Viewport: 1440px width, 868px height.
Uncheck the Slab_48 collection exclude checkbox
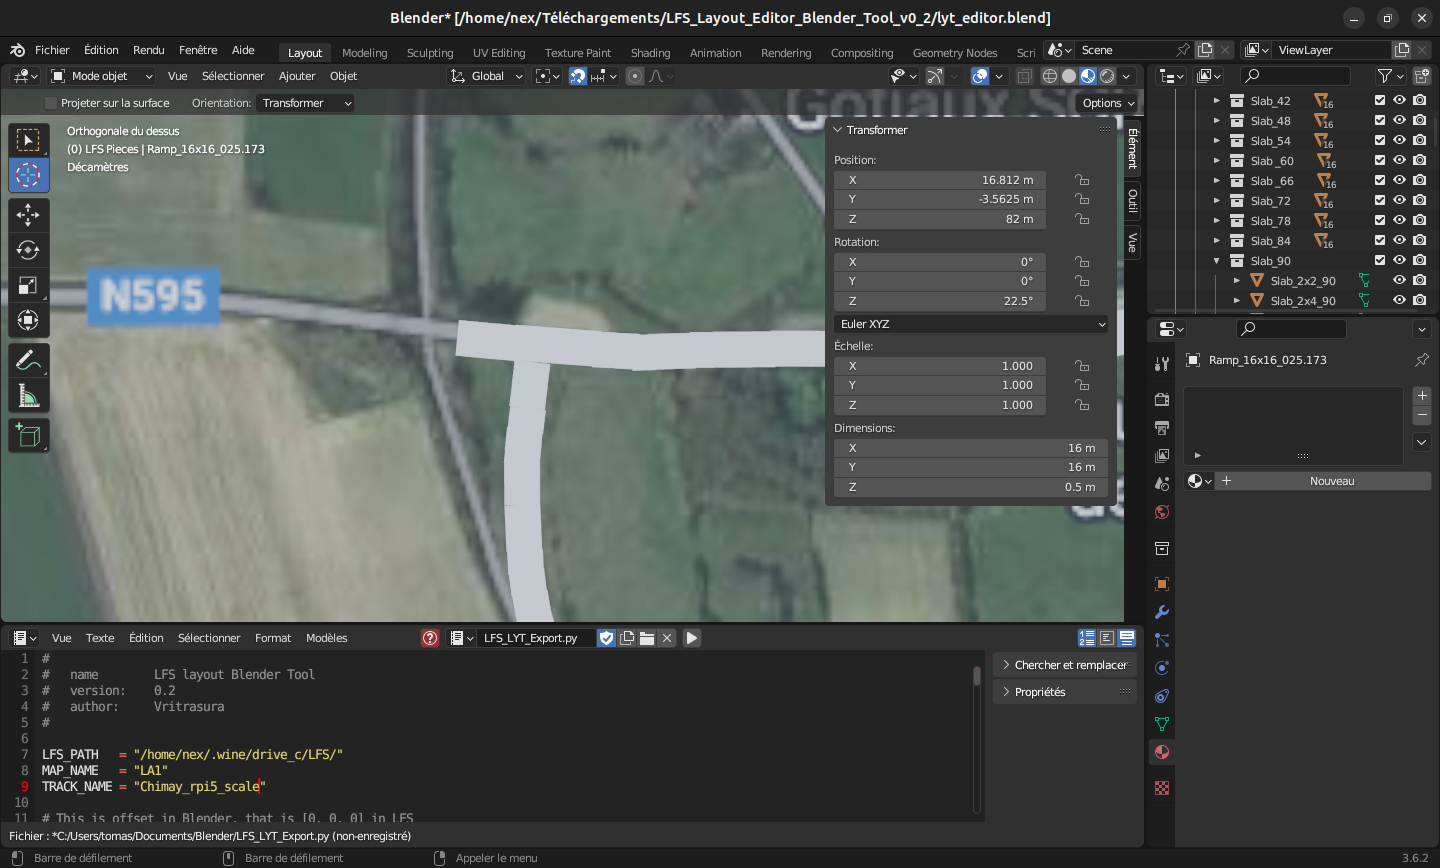coord(1380,120)
